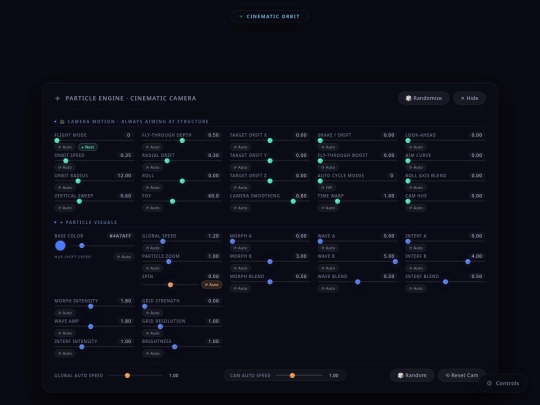Toggle the Off switch under Auto Cycle Modes
540x405 pixels.
(x=327, y=188)
